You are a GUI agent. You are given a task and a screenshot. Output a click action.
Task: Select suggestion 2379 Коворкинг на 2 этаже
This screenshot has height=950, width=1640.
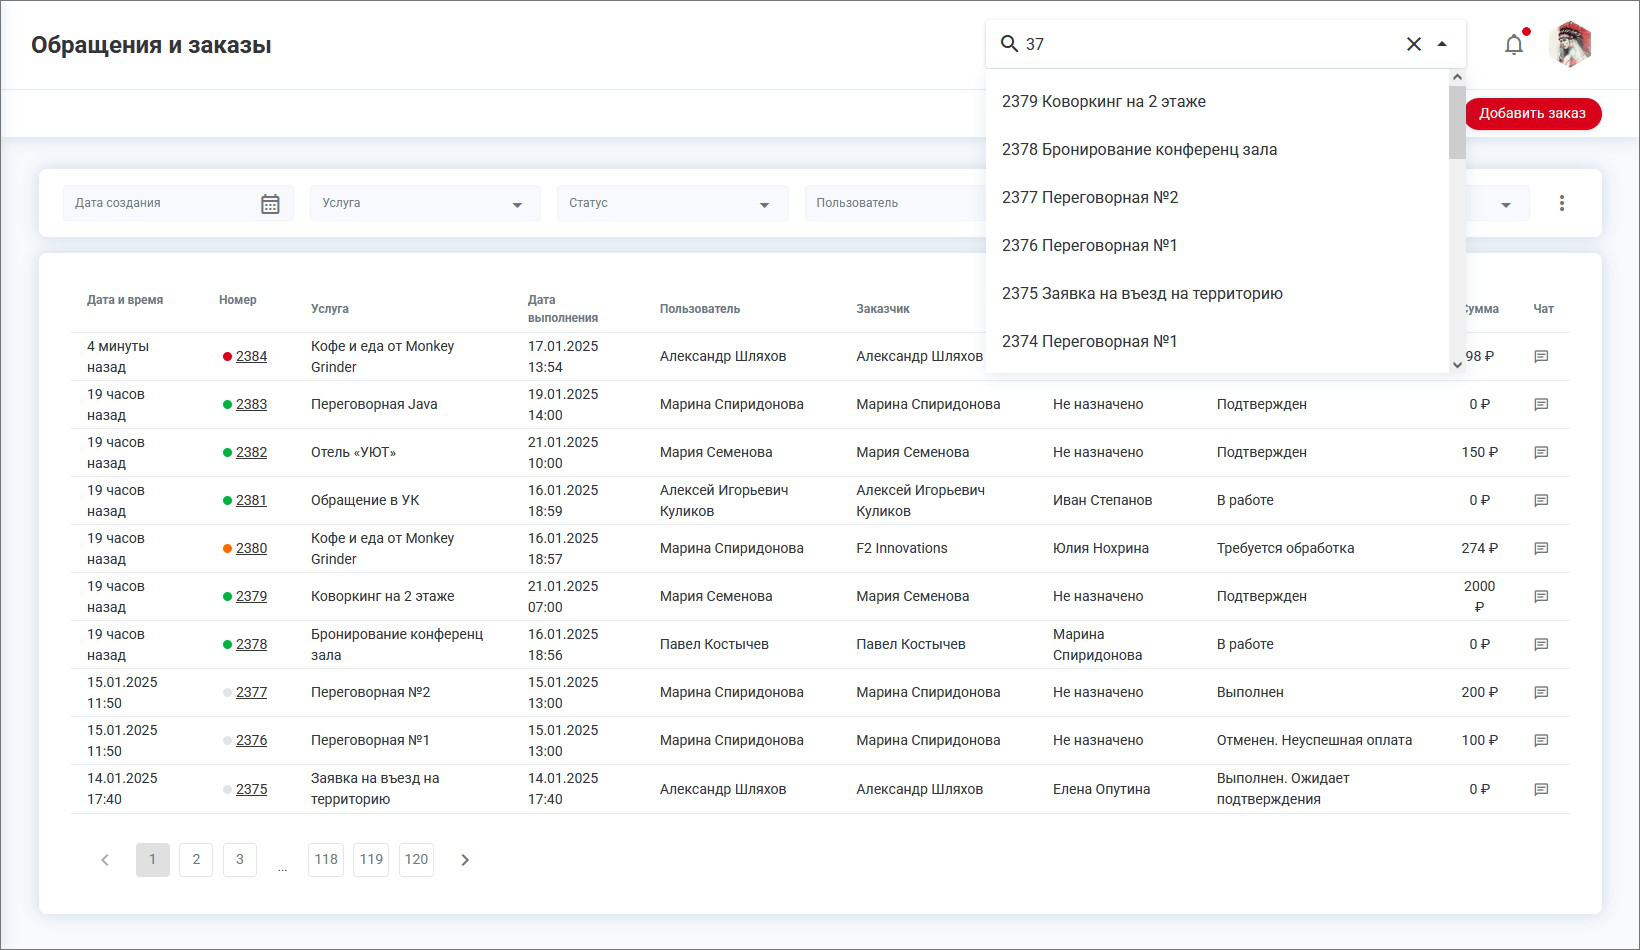click(x=1104, y=102)
